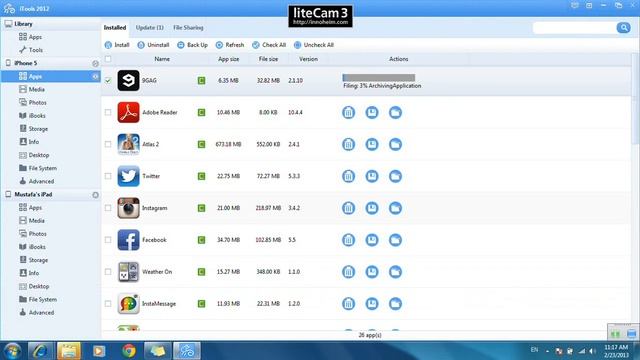
Task: Uninstall Twitter via trash icon
Action: click(x=348, y=176)
